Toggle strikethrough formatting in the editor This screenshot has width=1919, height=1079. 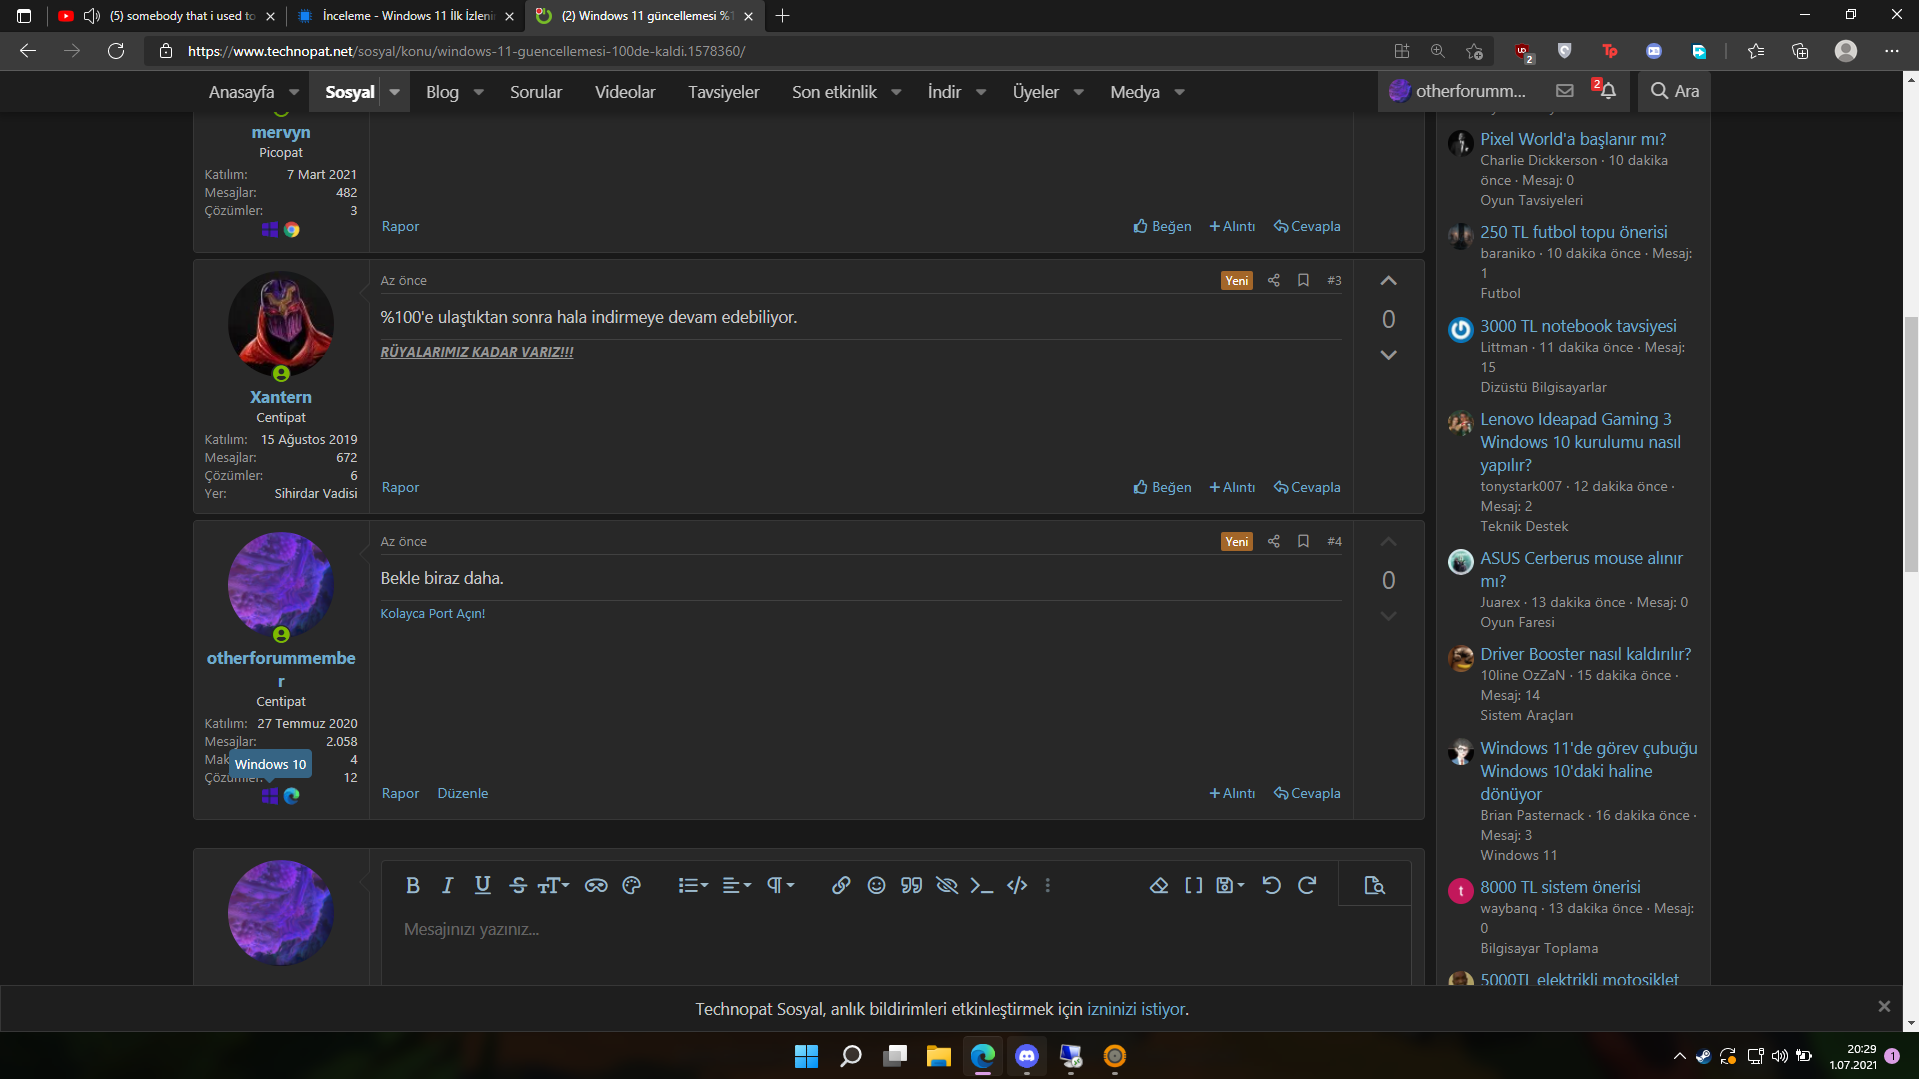pos(517,885)
